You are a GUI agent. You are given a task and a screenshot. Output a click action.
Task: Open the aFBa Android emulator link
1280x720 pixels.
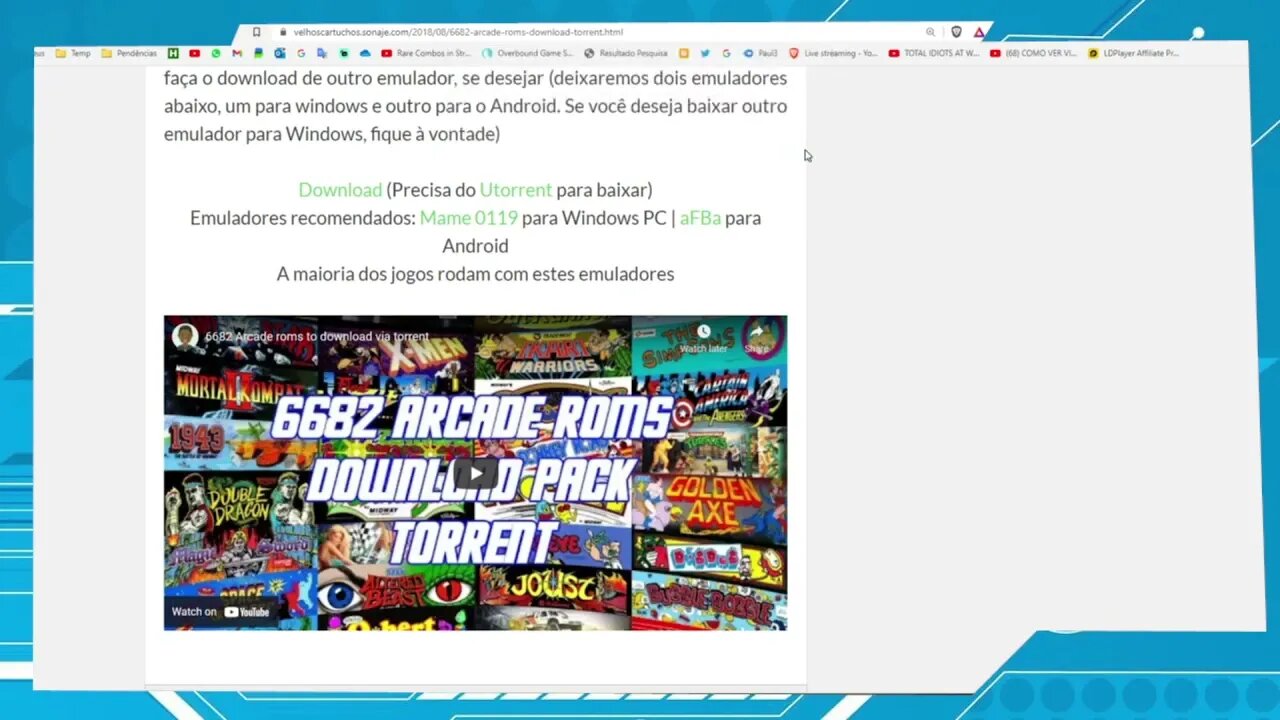[700, 218]
